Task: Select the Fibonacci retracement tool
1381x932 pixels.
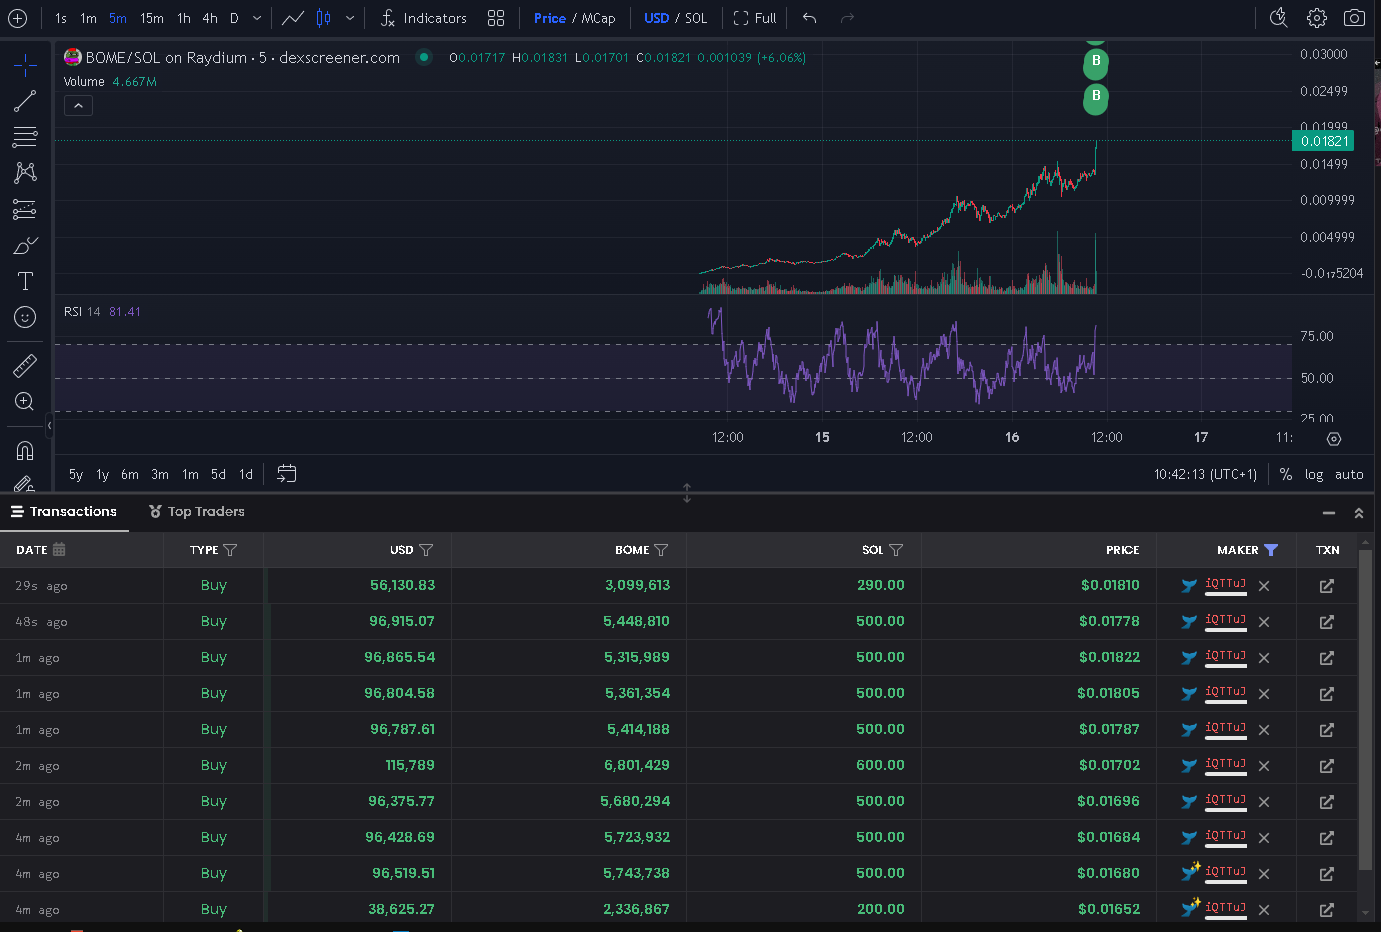Action: [25, 137]
